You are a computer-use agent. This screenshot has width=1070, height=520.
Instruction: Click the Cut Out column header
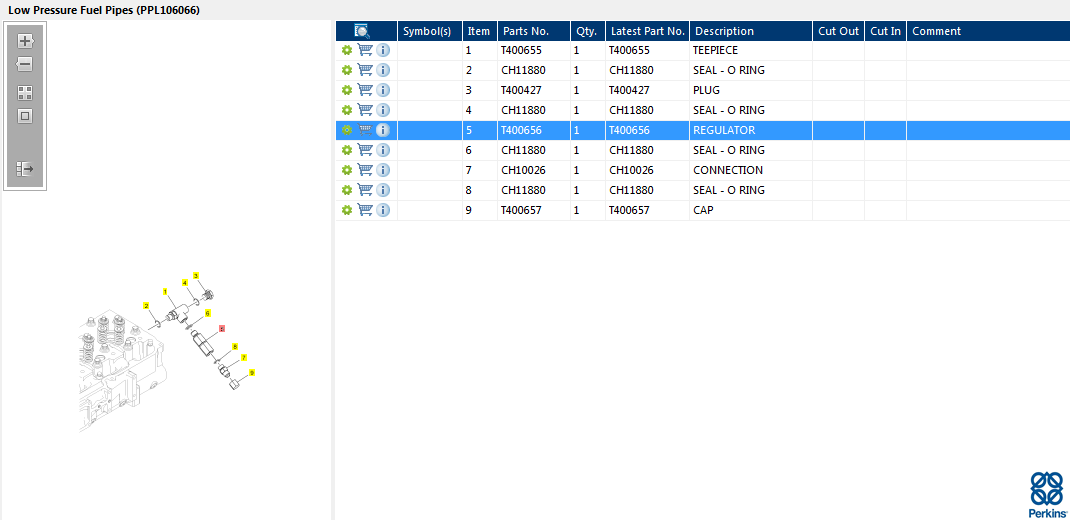click(838, 31)
